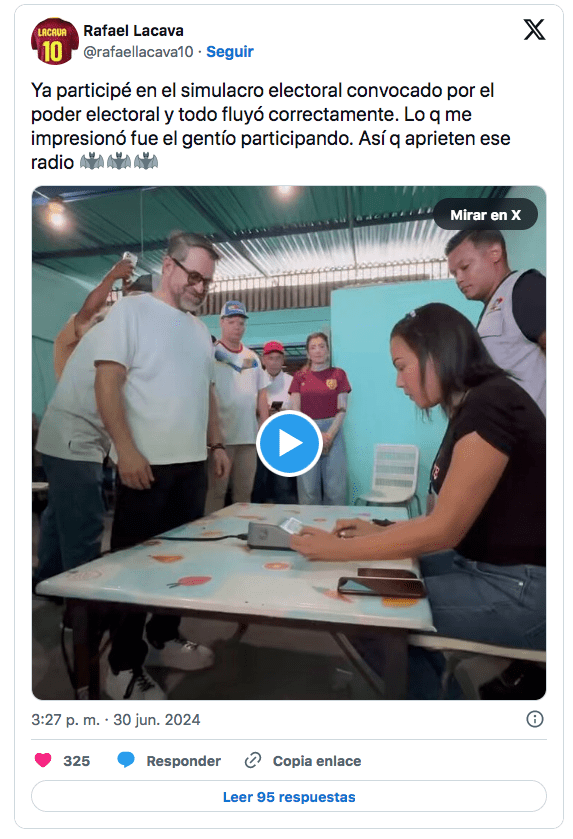Click the 30 jun. 2024 date
The image size is (573, 839).
pos(157,720)
